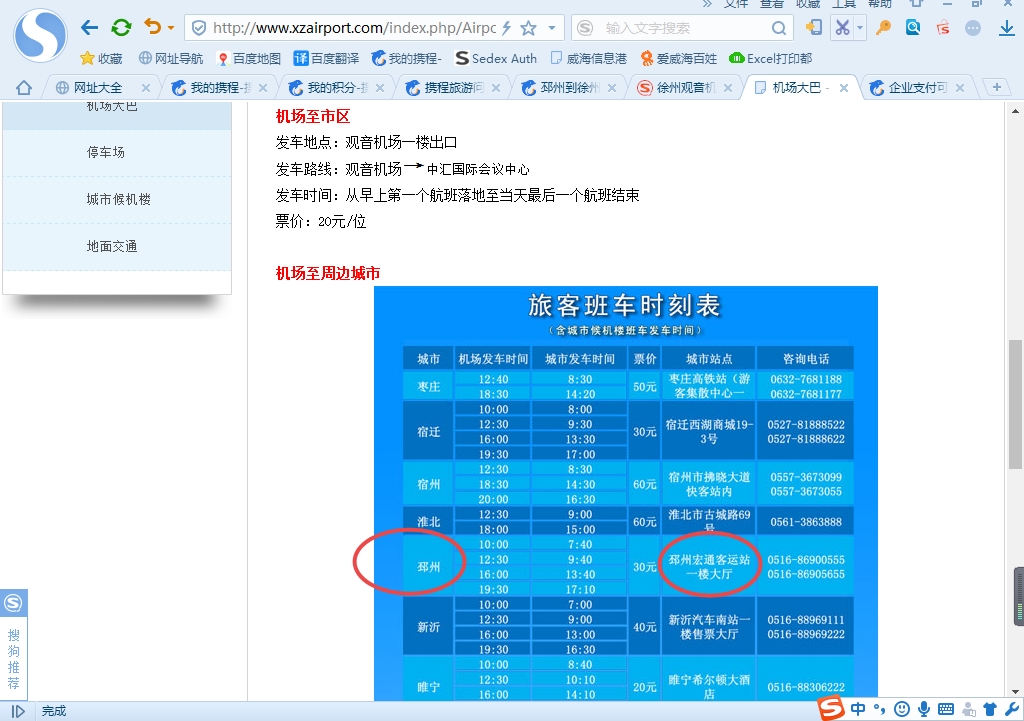Screen dimensions: 1024x721
Task: Toggle the sidebar panel button at bottom-left
Action: [17, 711]
